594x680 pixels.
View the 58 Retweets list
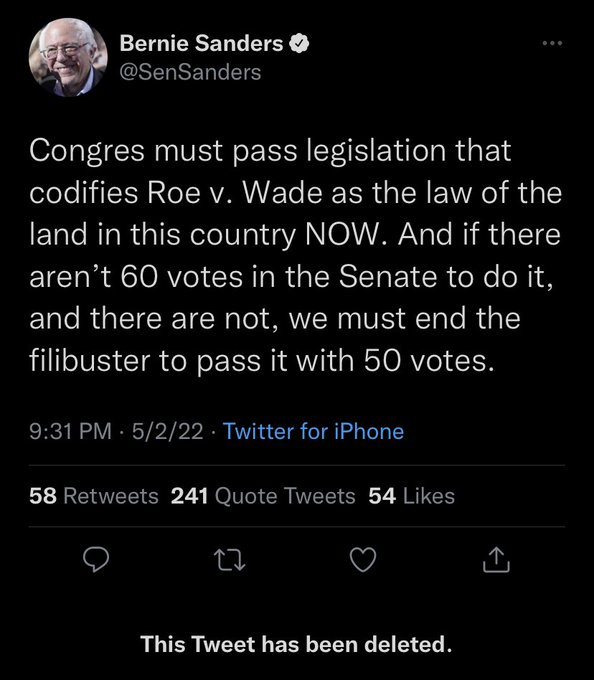[94, 496]
